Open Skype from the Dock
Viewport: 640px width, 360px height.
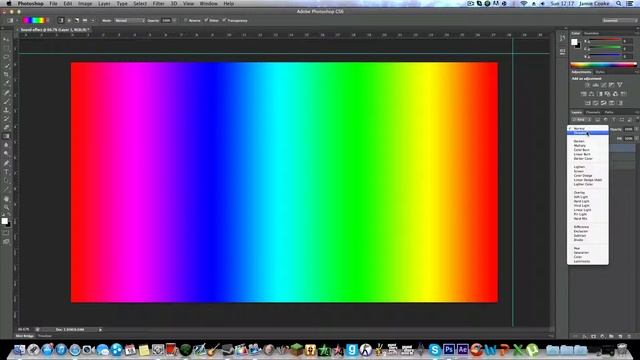(435, 350)
